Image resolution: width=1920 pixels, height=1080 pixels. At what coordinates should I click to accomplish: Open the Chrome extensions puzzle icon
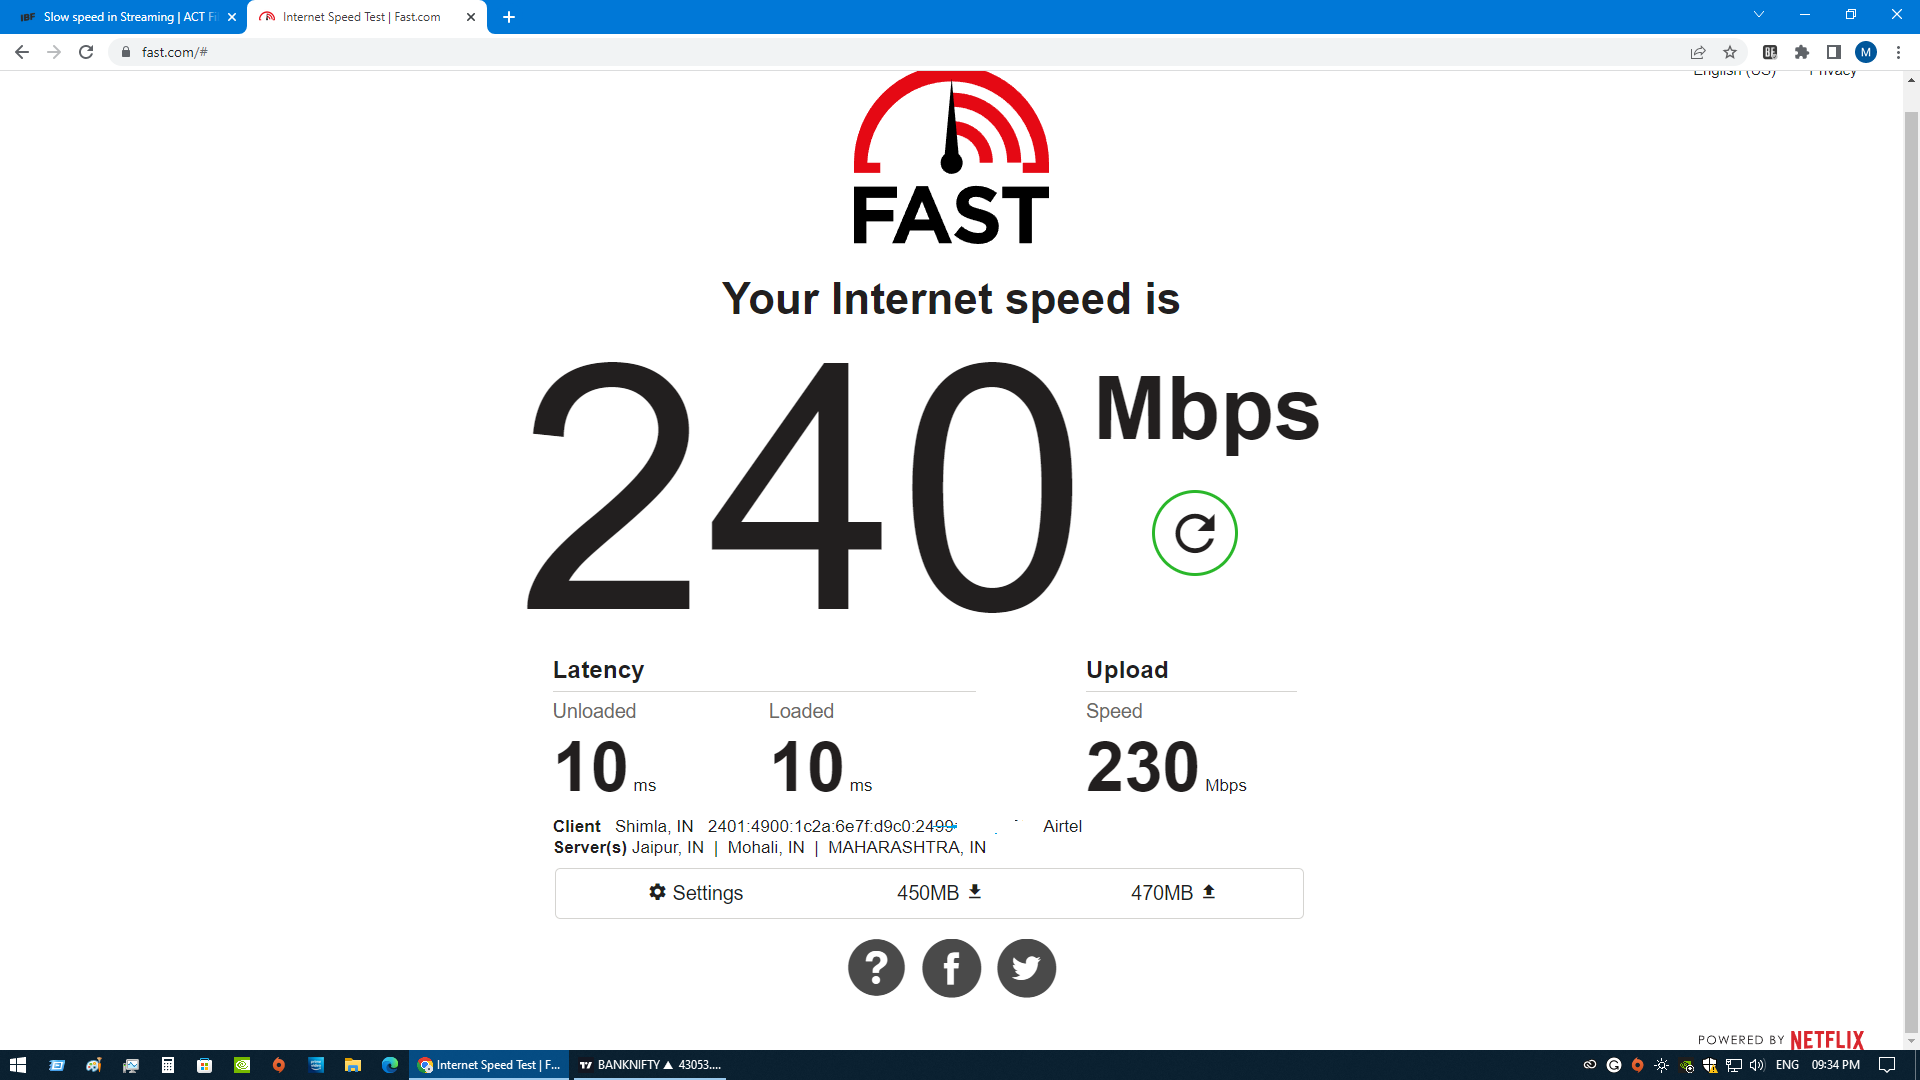click(1802, 52)
